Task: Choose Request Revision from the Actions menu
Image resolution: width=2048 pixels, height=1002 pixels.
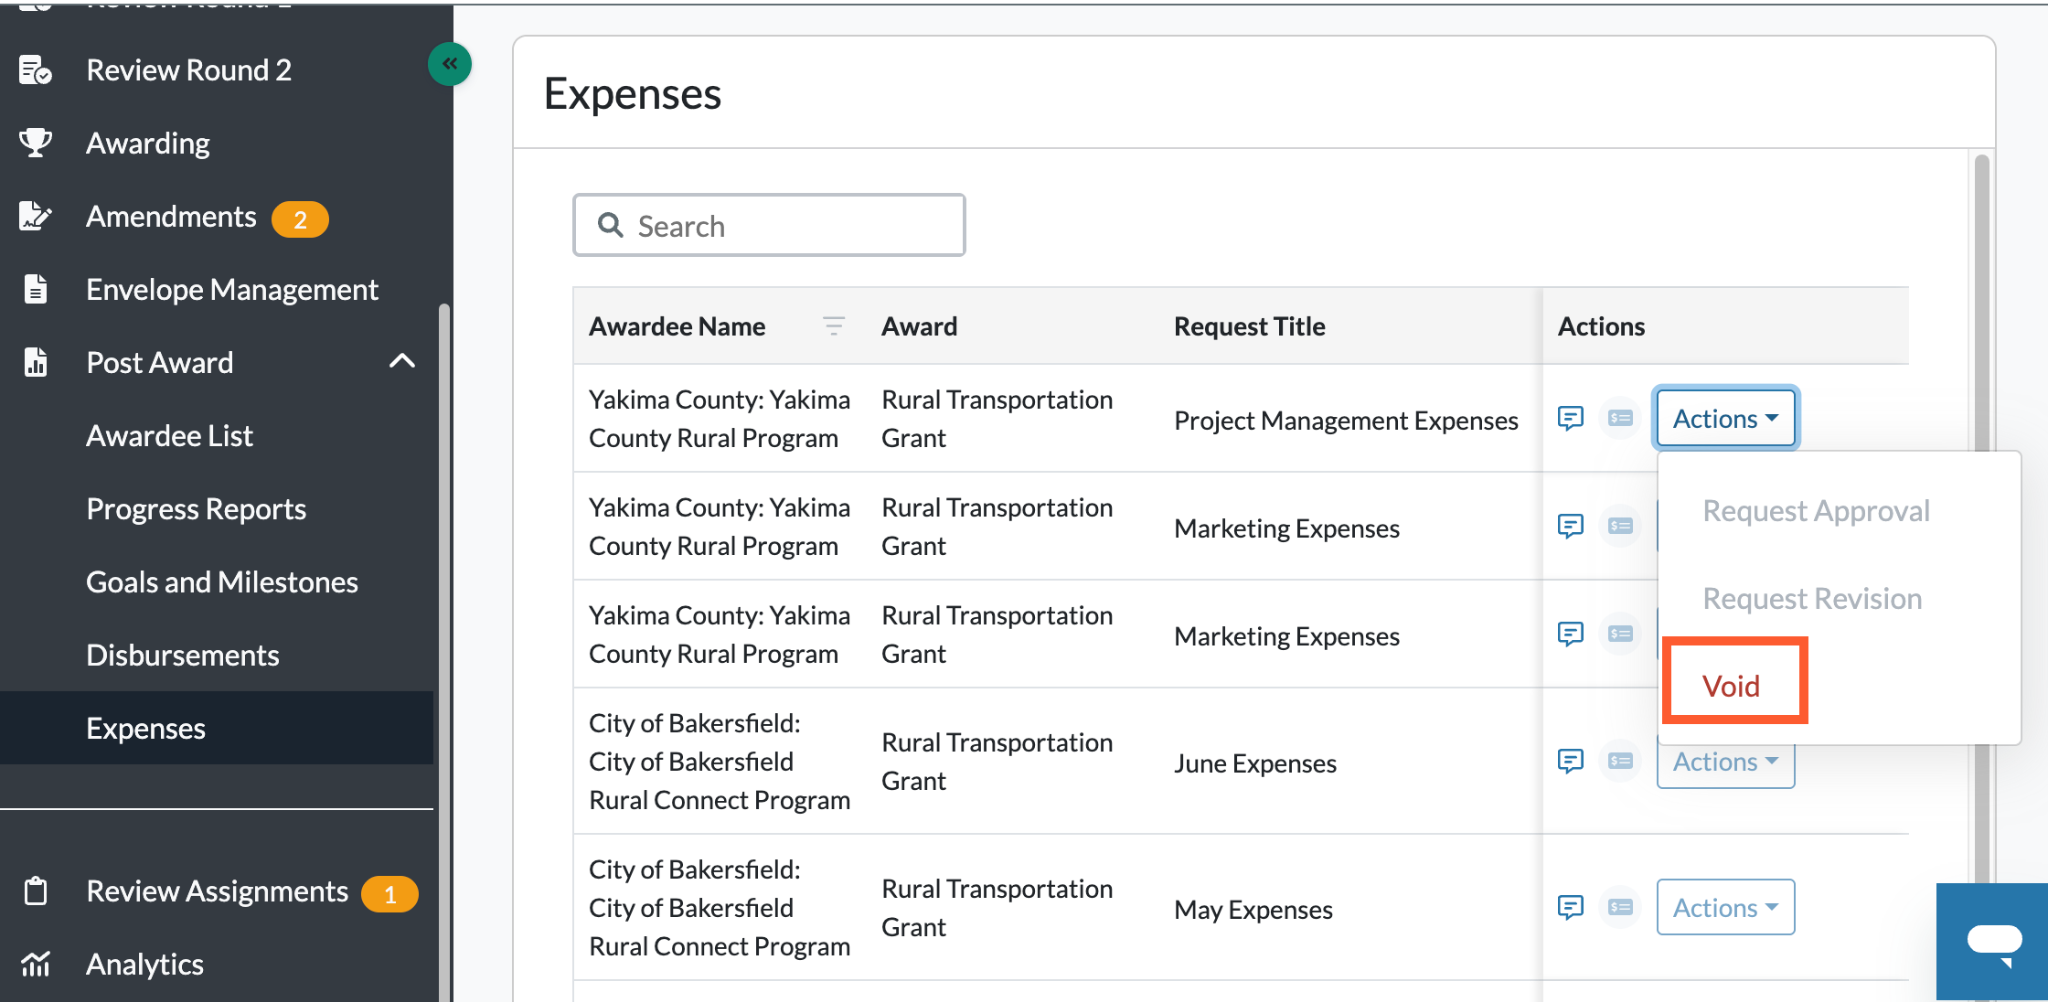Action: click(x=1812, y=599)
